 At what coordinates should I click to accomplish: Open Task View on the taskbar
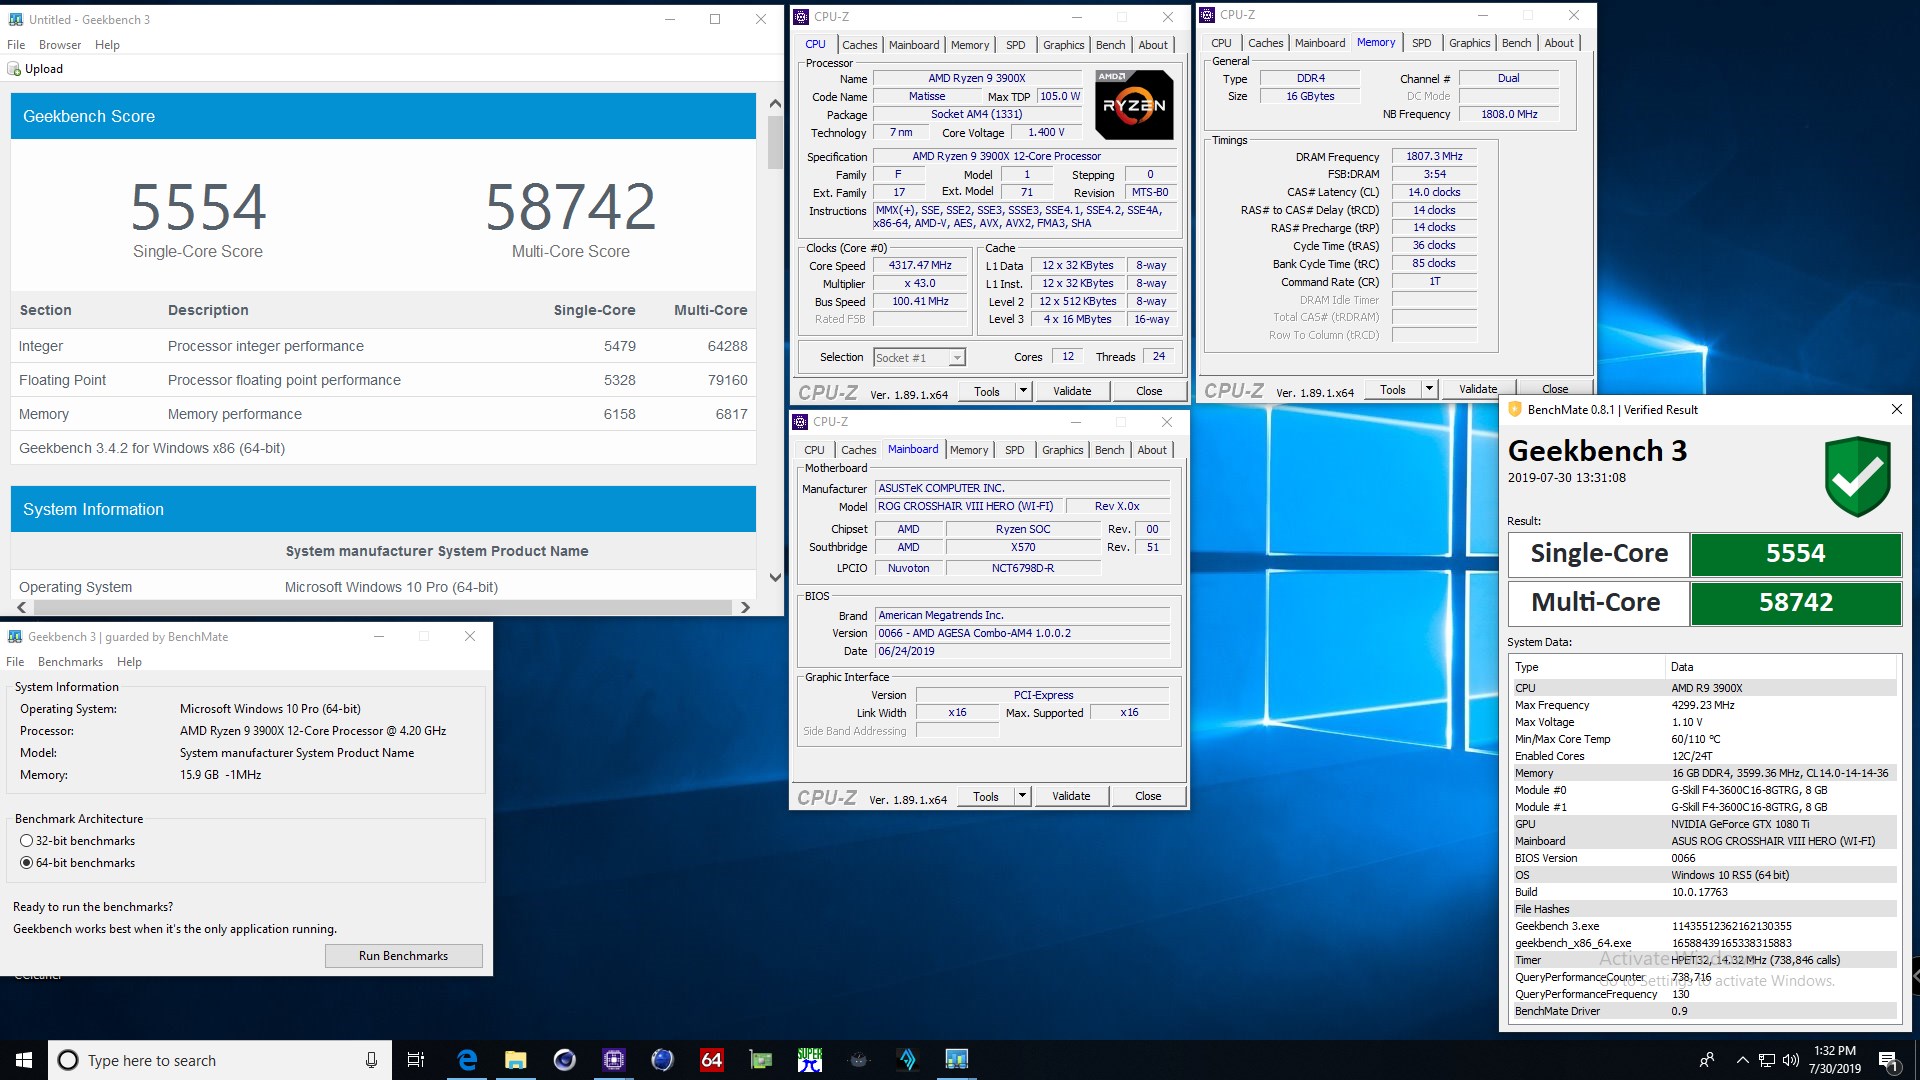click(416, 1060)
